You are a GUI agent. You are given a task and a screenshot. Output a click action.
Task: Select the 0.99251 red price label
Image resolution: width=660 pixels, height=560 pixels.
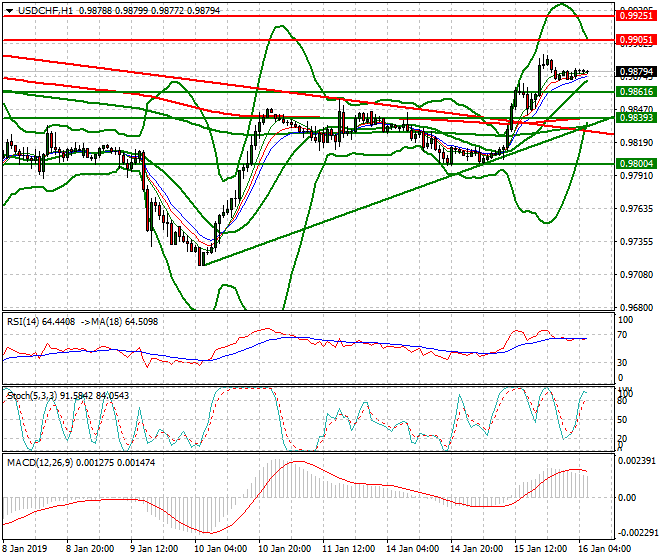(x=636, y=16)
